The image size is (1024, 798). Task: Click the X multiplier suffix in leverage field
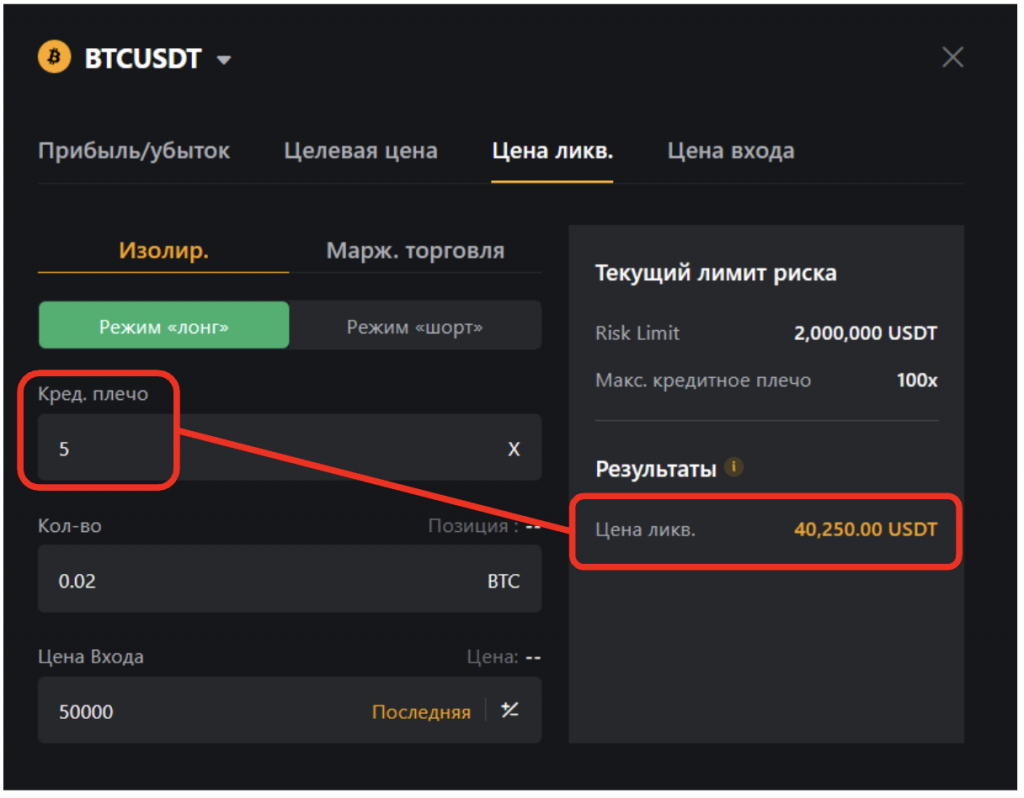(514, 449)
